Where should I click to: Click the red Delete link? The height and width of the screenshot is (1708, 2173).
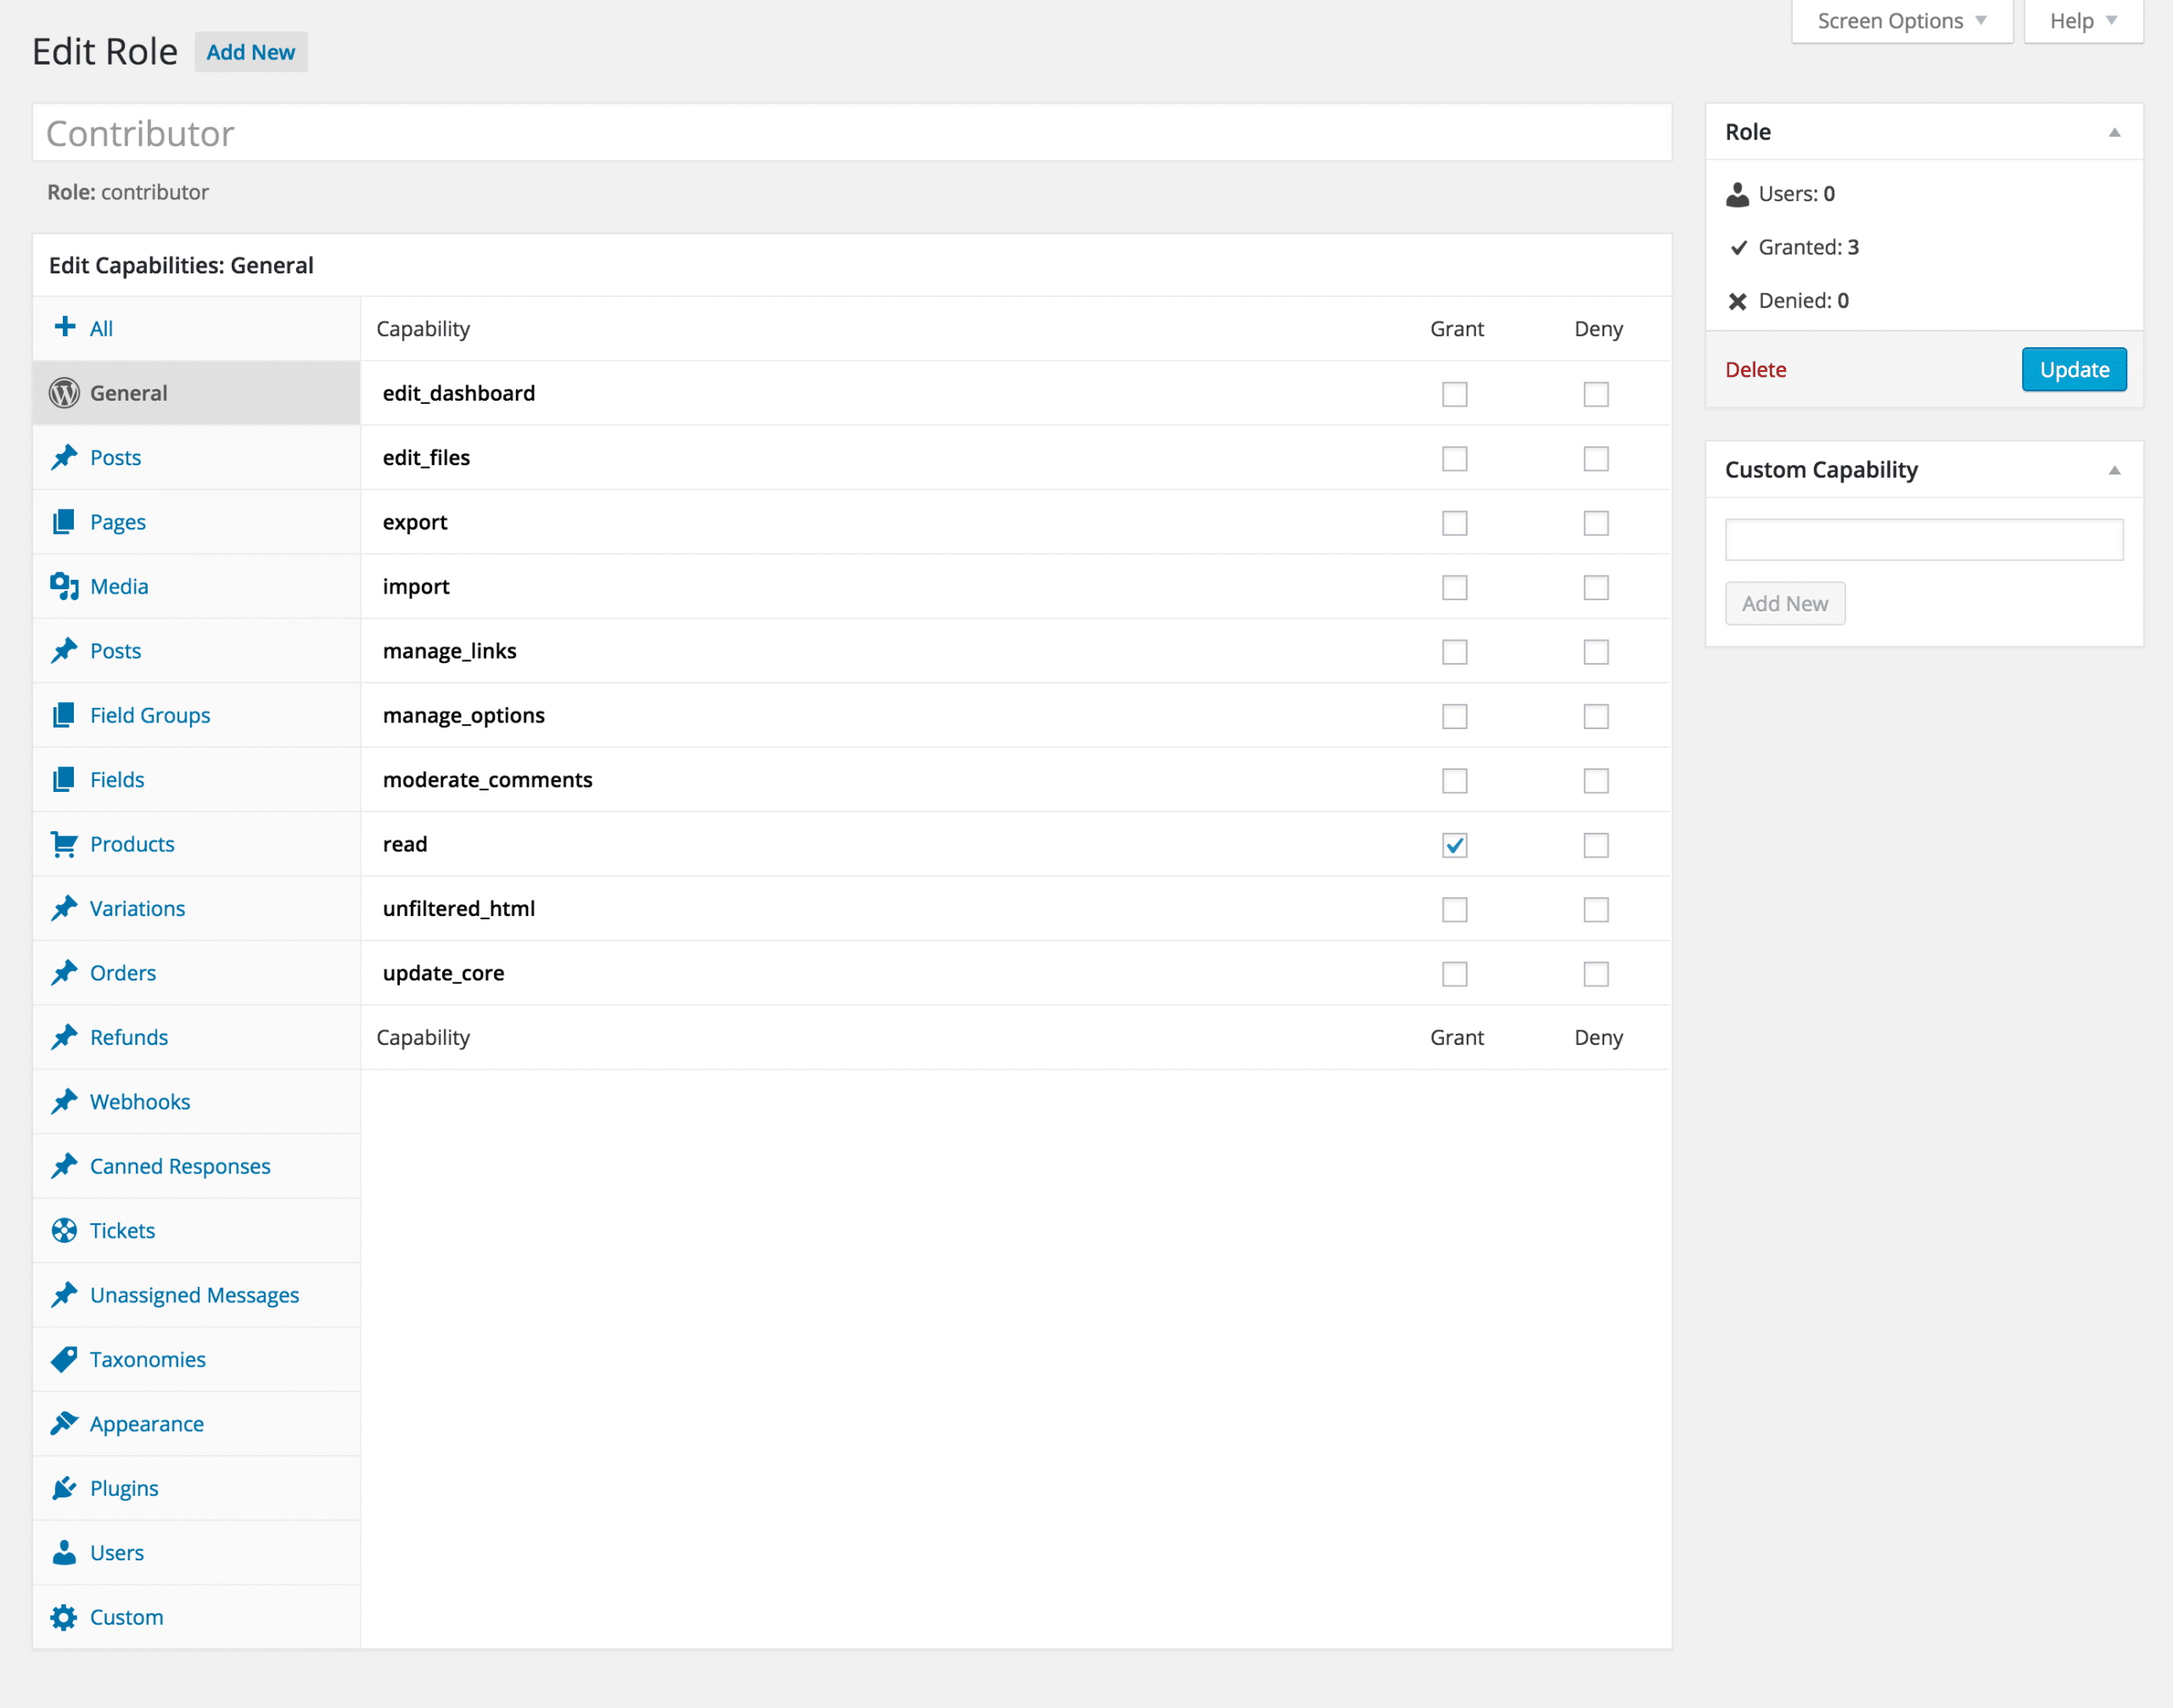1755,370
